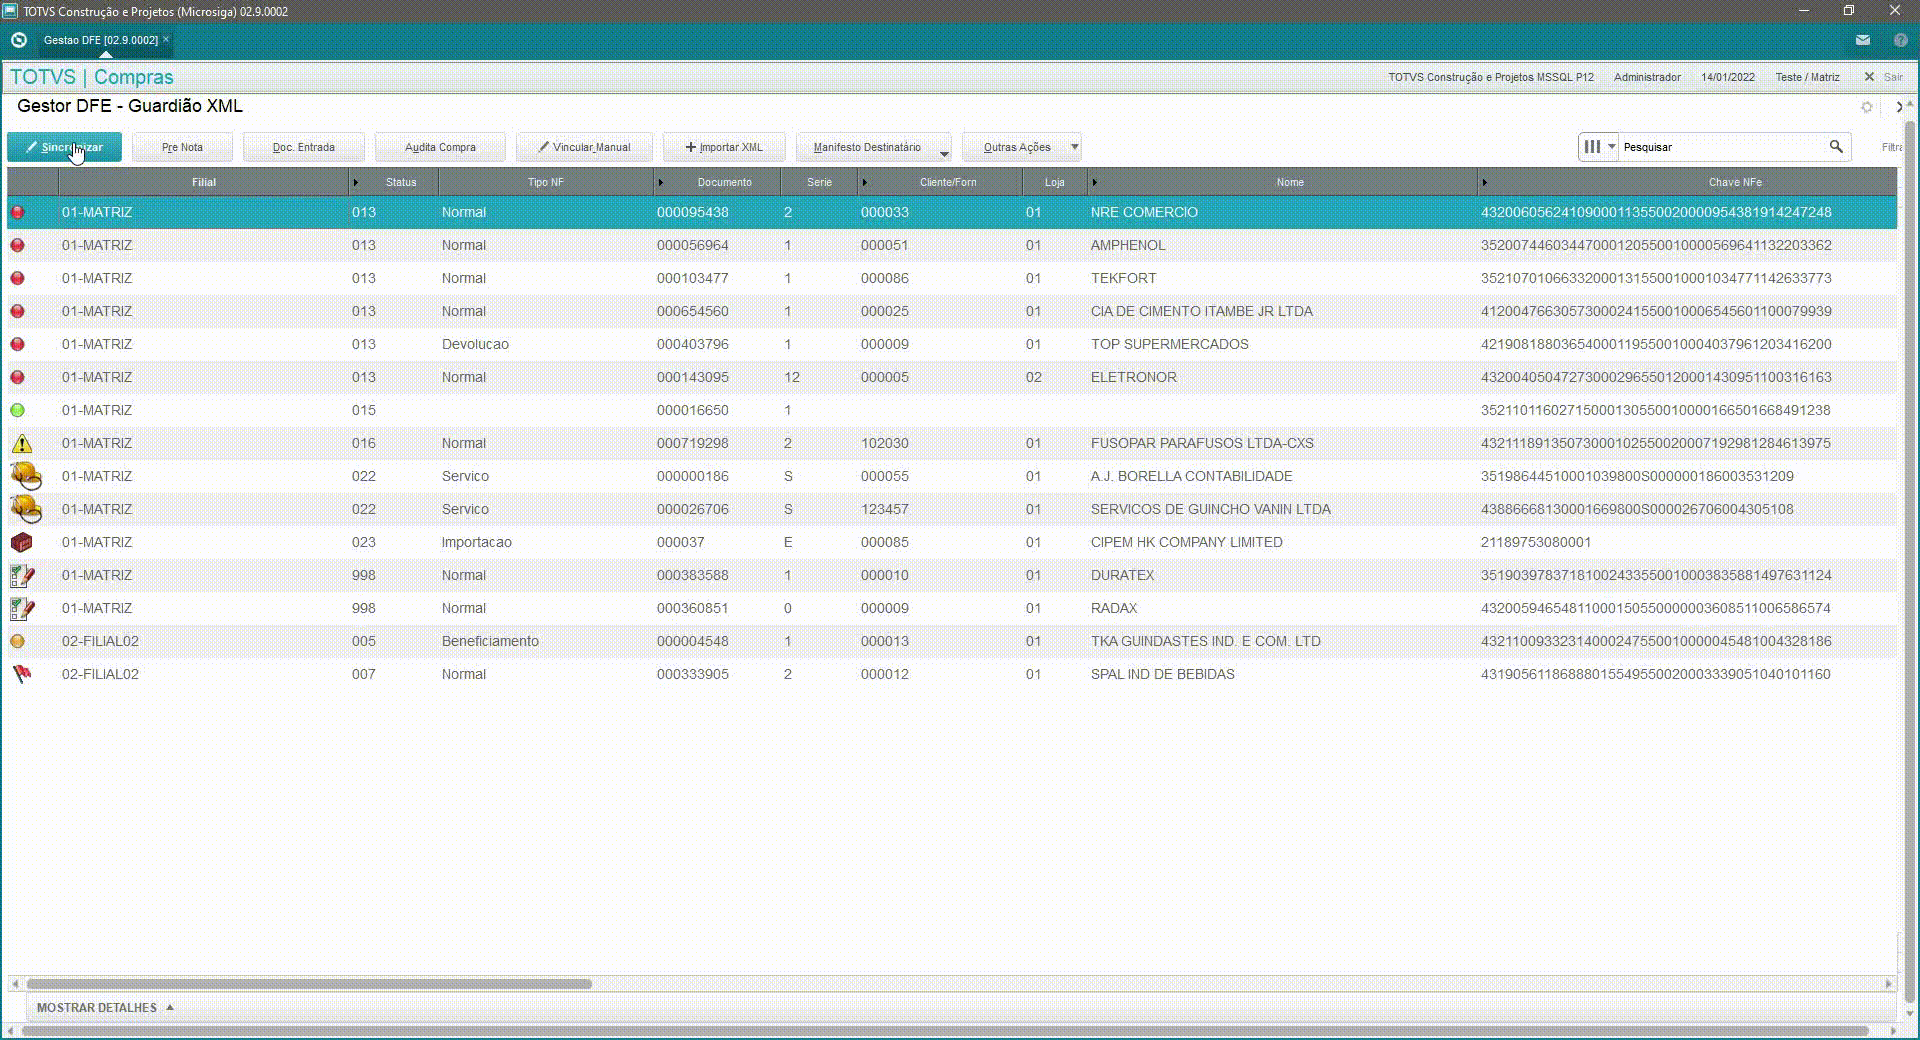Click the red status dot on TOP SUPERMERCADOS row
1920x1040 pixels.
click(x=17, y=344)
